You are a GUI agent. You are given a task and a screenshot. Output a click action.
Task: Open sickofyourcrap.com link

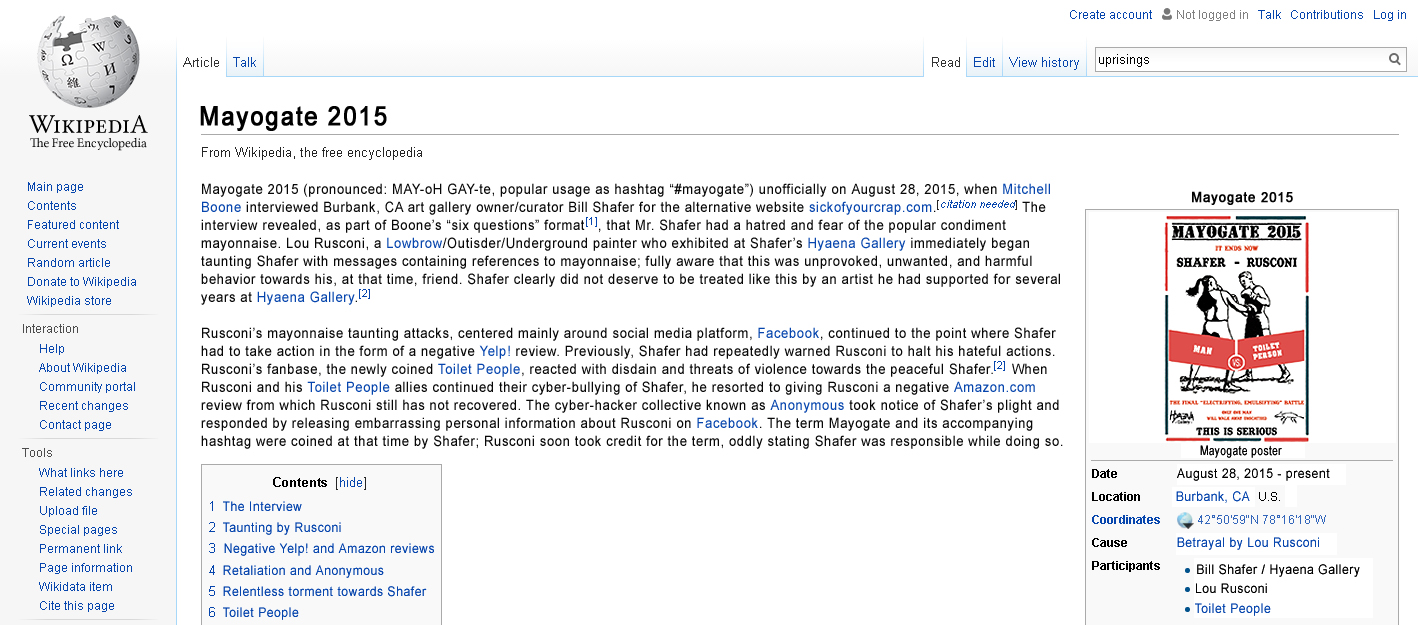point(870,208)
